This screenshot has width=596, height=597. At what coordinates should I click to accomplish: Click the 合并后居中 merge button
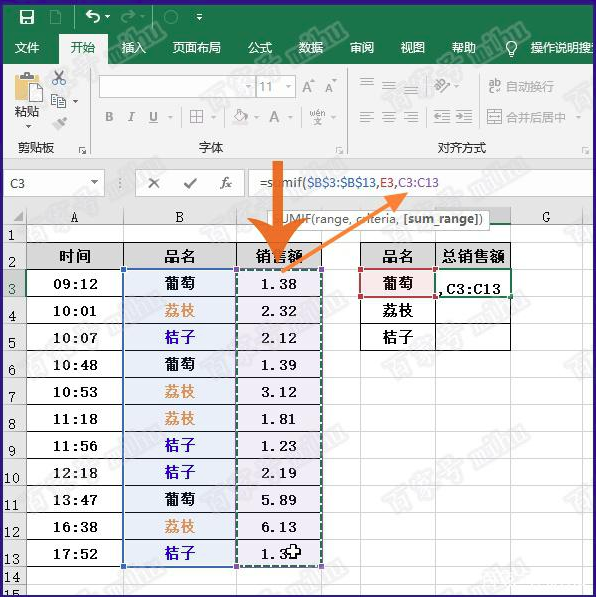pos(526,117)
